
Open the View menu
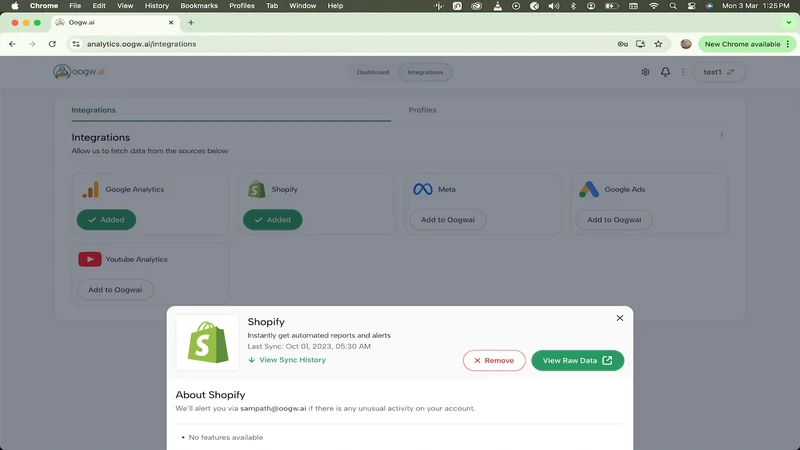click(x=125, y=6)
